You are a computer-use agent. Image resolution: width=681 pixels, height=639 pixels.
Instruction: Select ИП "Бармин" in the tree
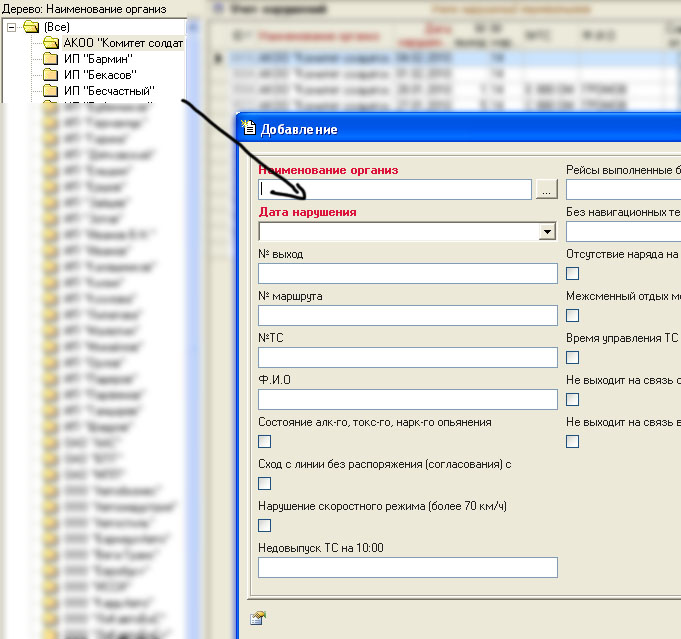pos(99,59)
